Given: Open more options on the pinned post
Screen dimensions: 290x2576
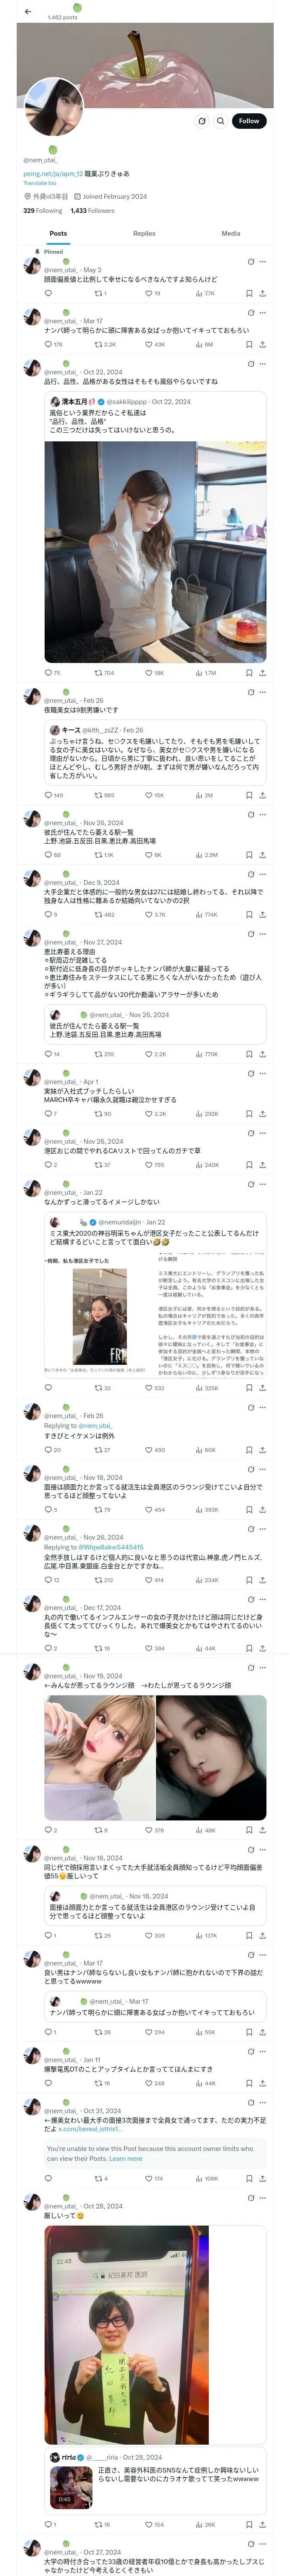Looking at the screenshot, I should point(263,262).
